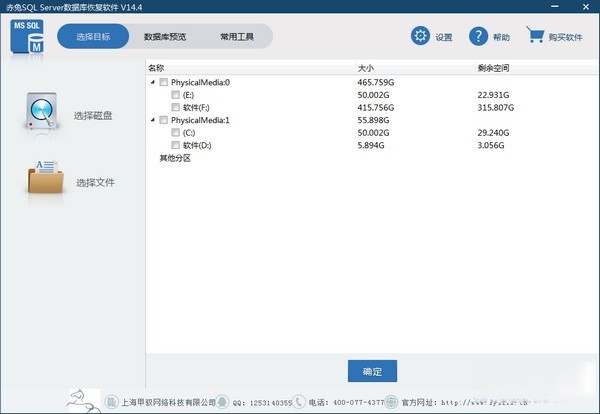Check the PhysicalMedia:0 checkbox
Image resolution: width=600 pixels, height=414 pixels.
point(163,82)
